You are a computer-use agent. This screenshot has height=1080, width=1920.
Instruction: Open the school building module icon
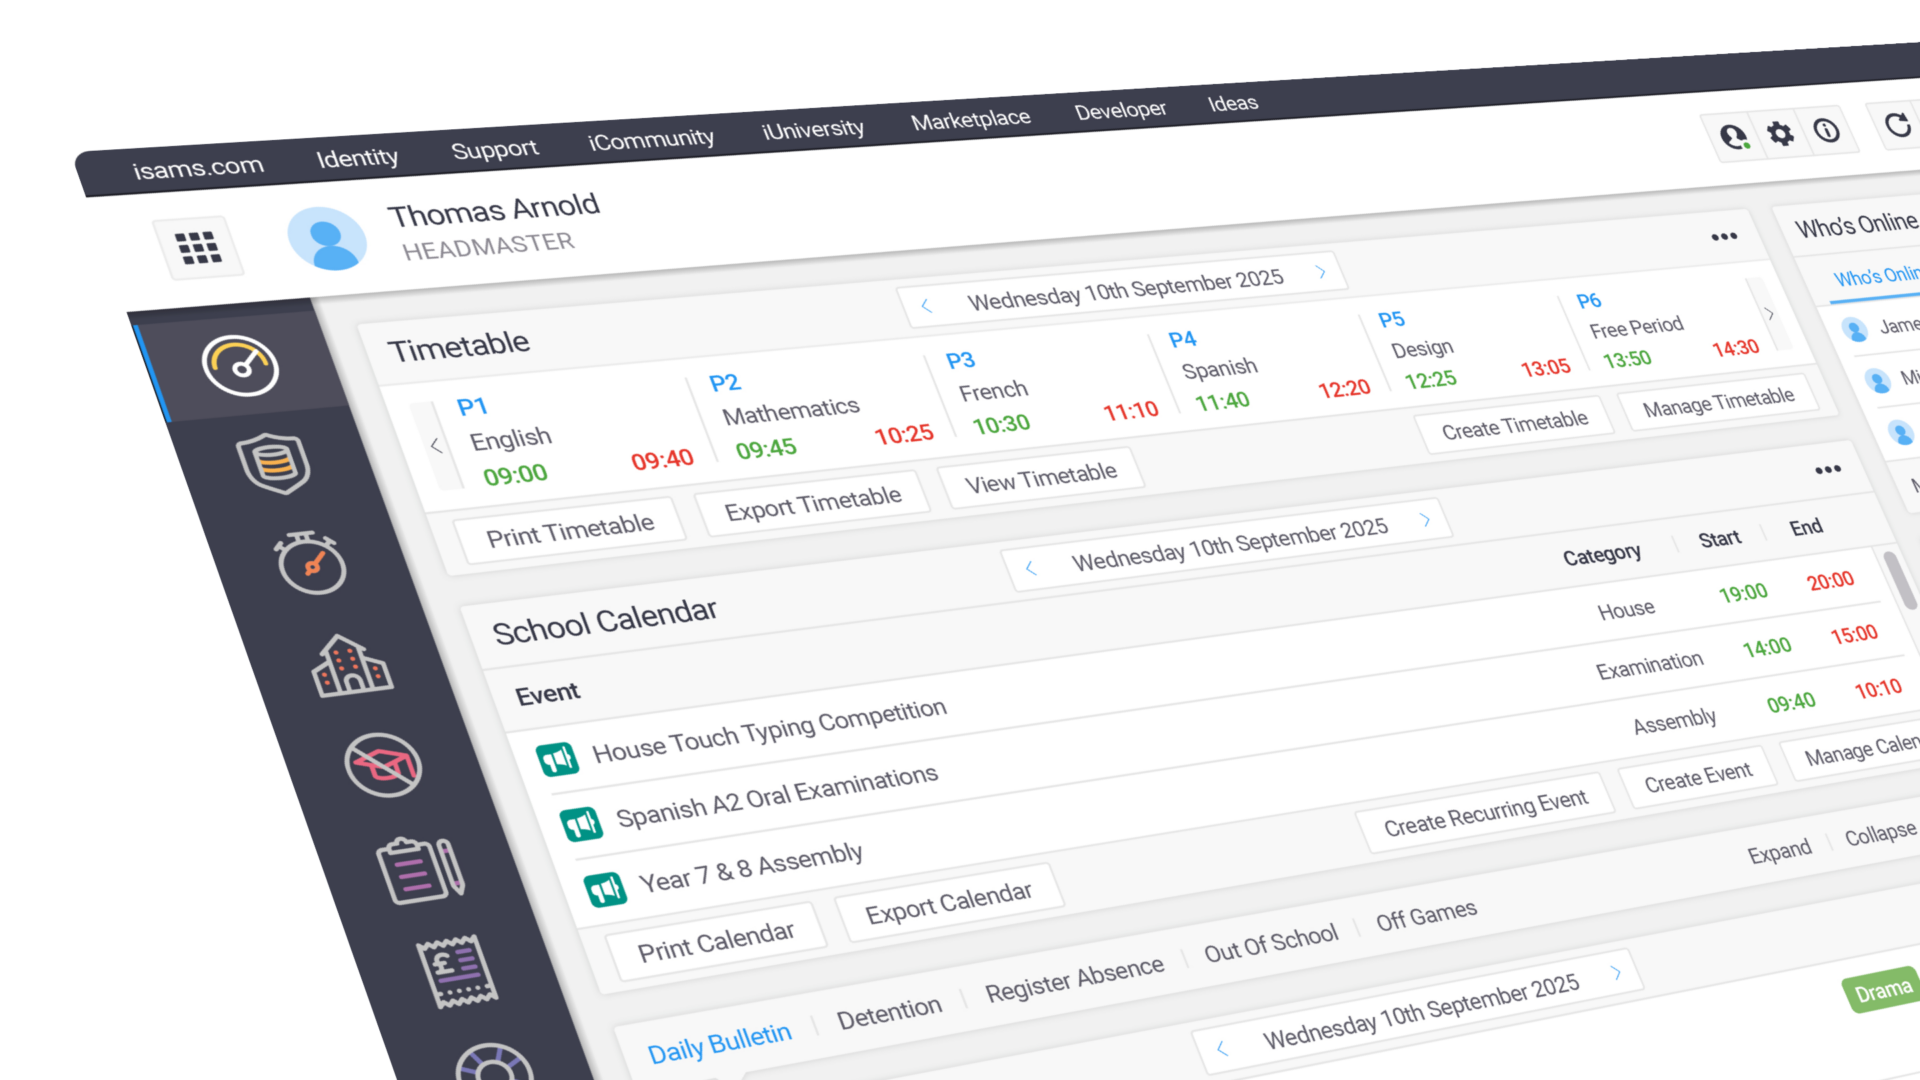point(355,667)
